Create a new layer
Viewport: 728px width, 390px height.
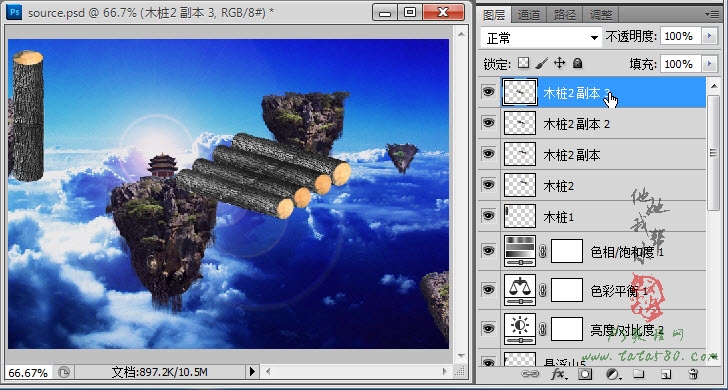(666, 374)
